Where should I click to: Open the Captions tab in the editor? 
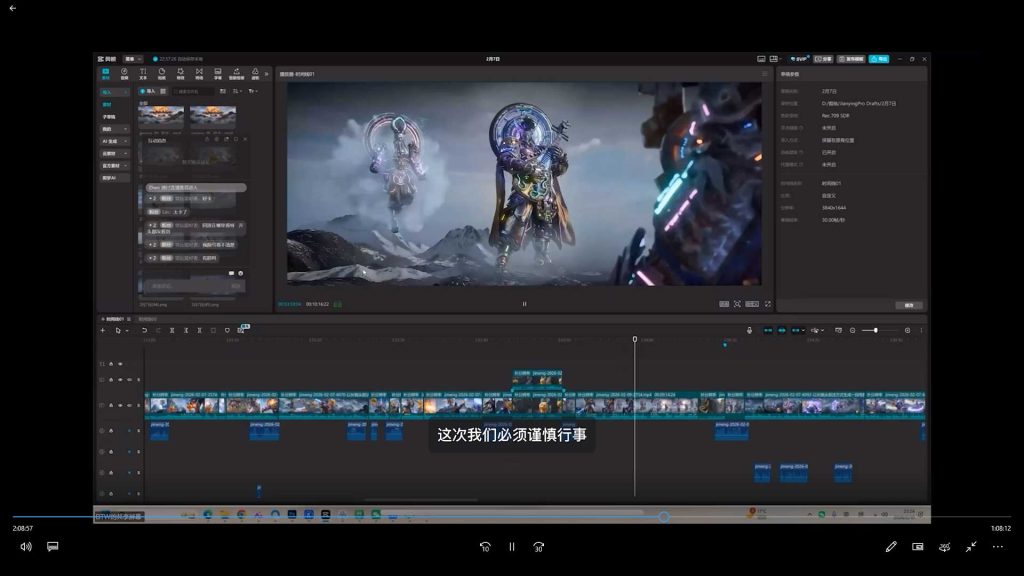pos(217,74)
